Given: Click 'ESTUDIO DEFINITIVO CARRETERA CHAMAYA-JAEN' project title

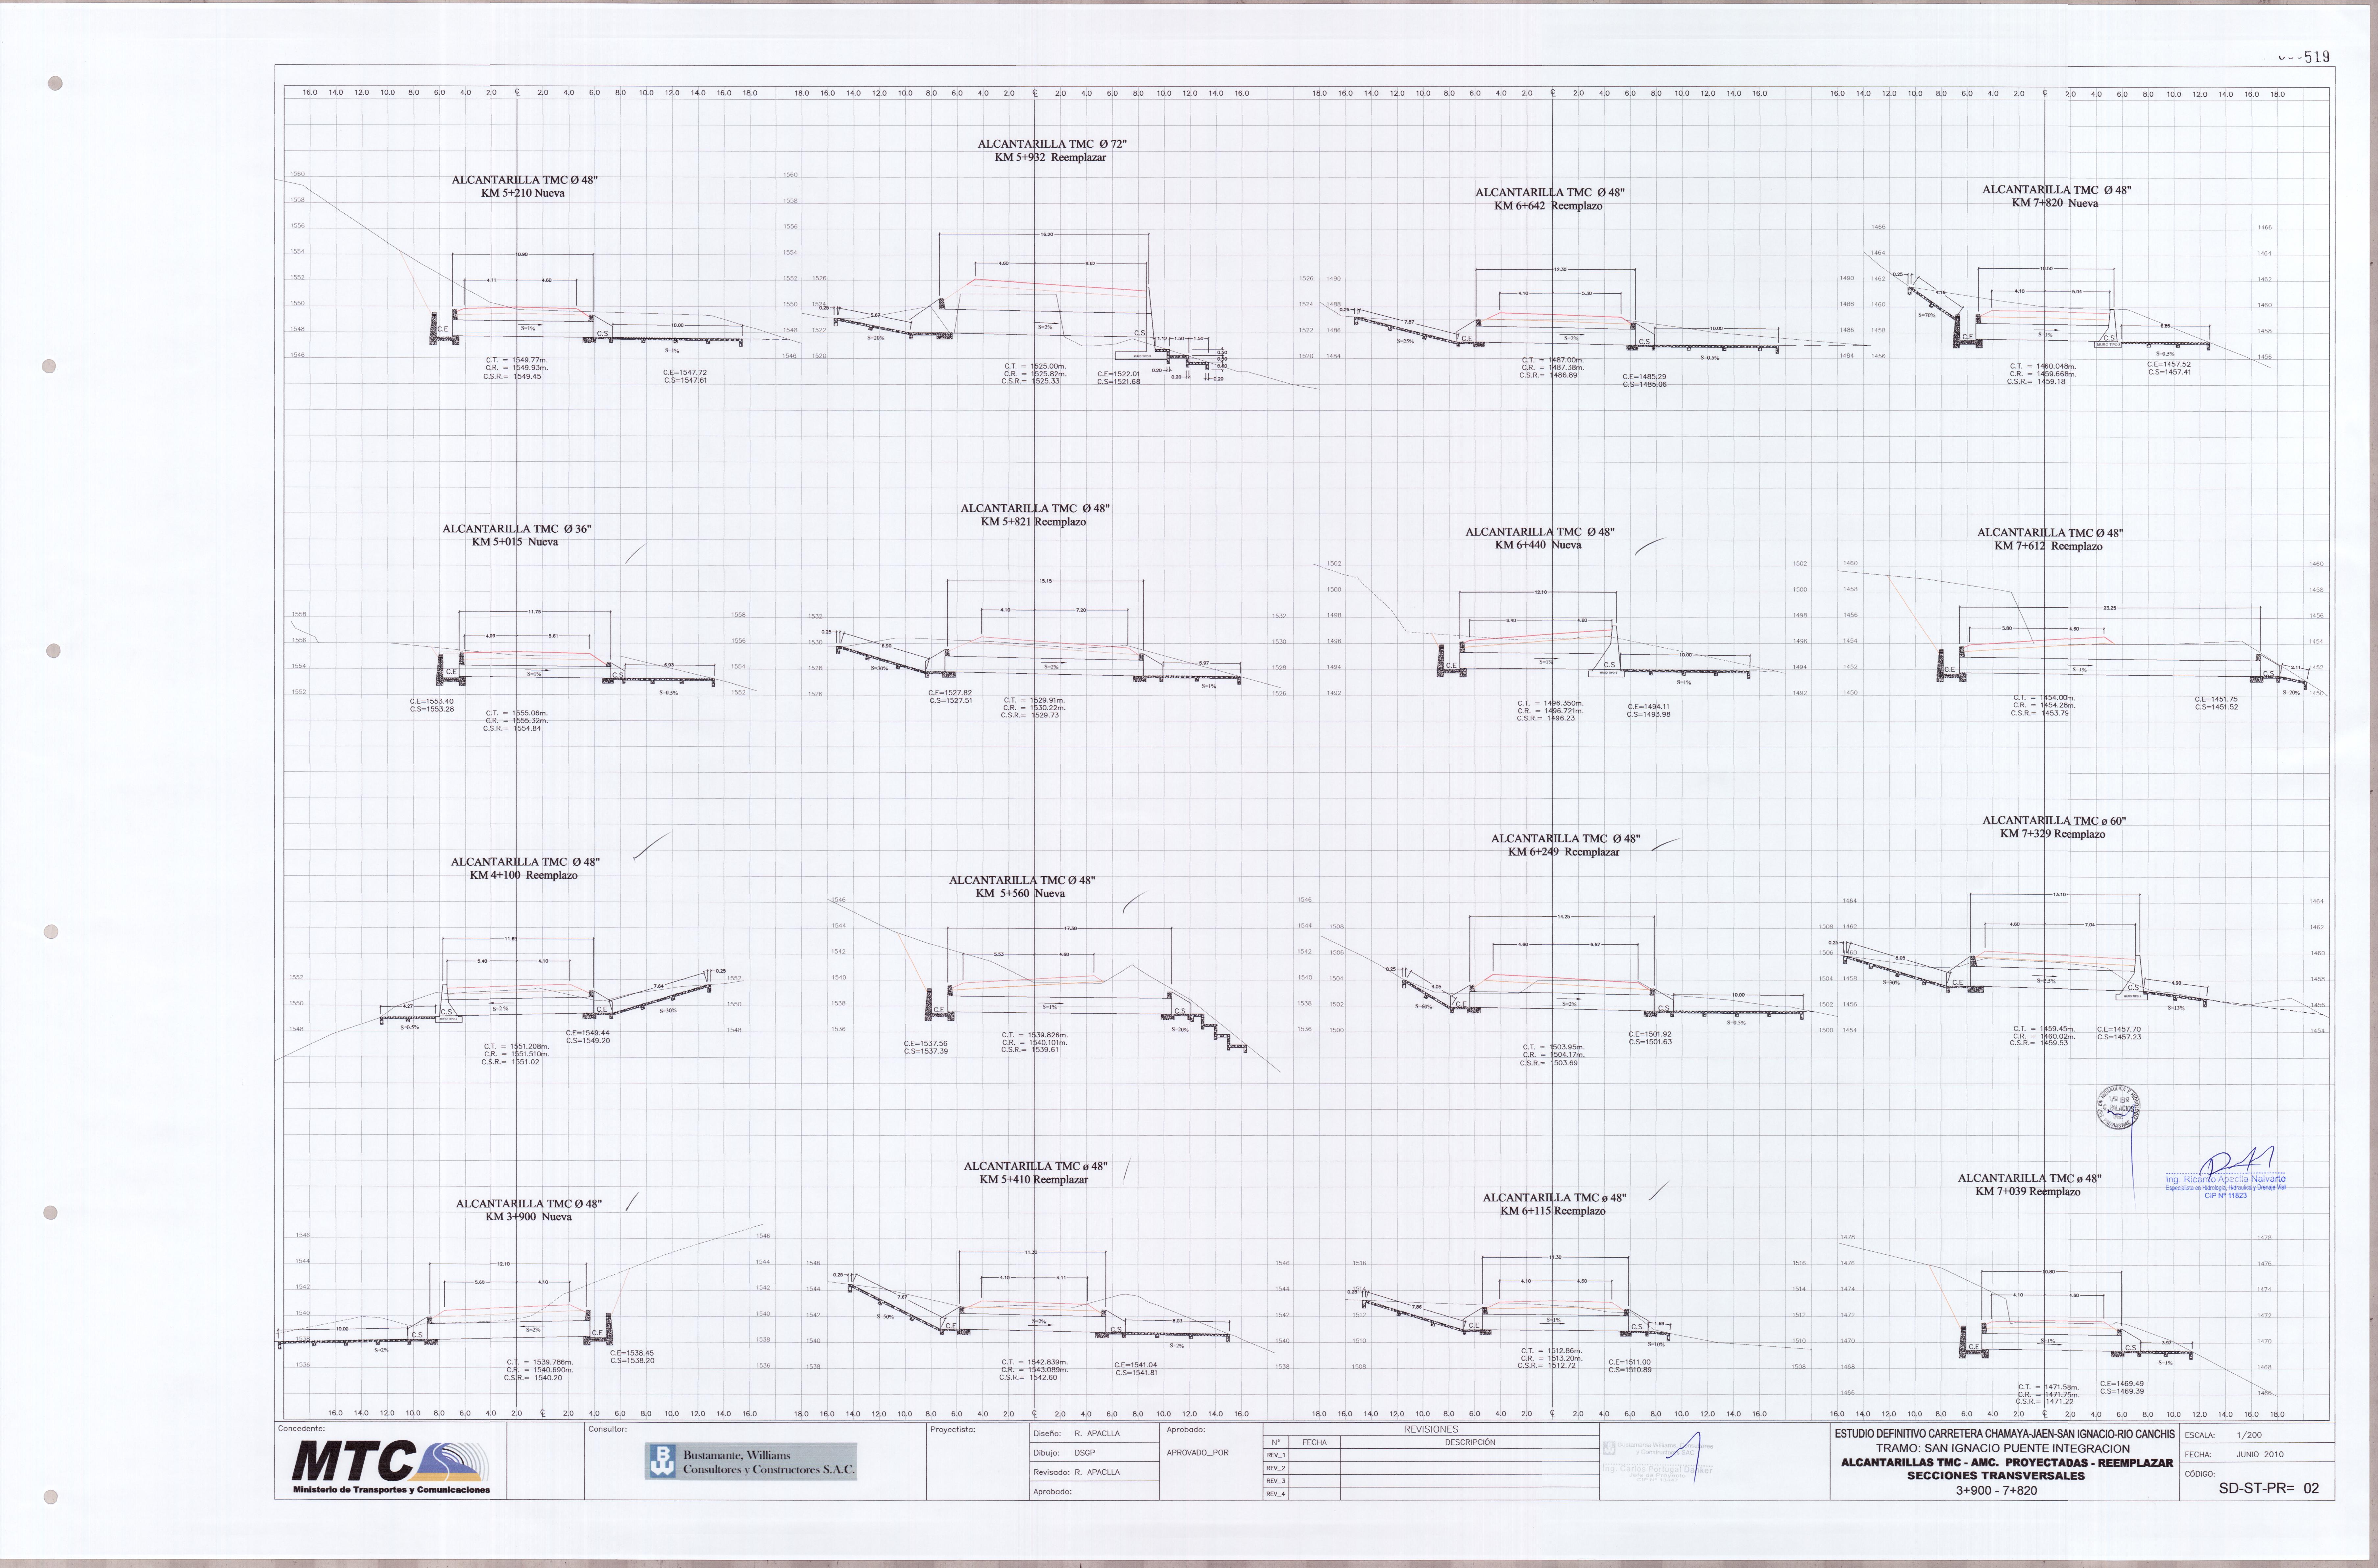Looking at the screenshot, I should coord(2004,1434).
